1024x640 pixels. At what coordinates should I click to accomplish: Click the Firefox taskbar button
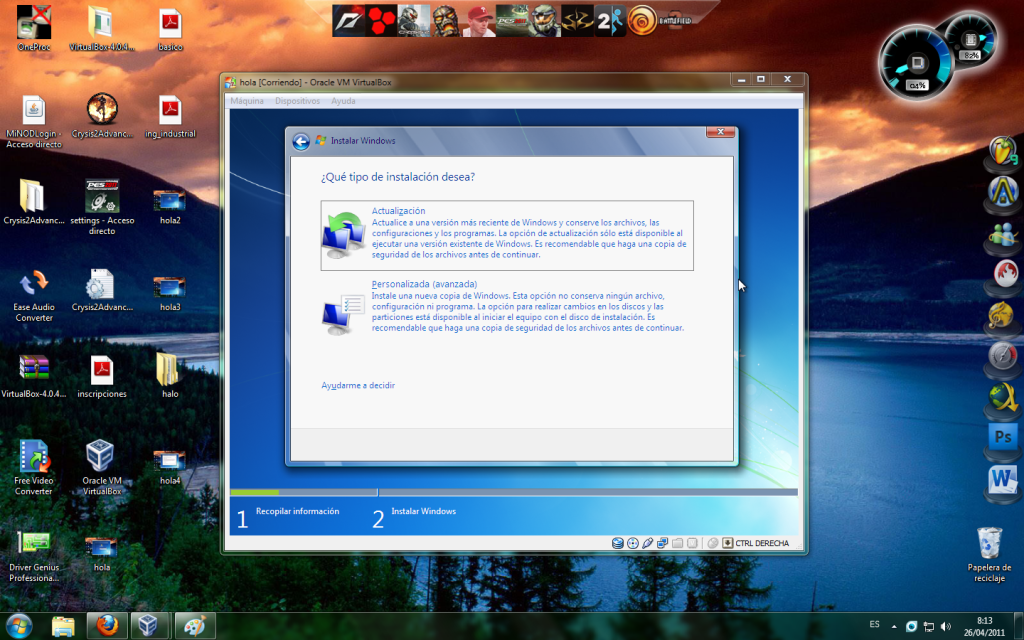click(x=106, y=626)
